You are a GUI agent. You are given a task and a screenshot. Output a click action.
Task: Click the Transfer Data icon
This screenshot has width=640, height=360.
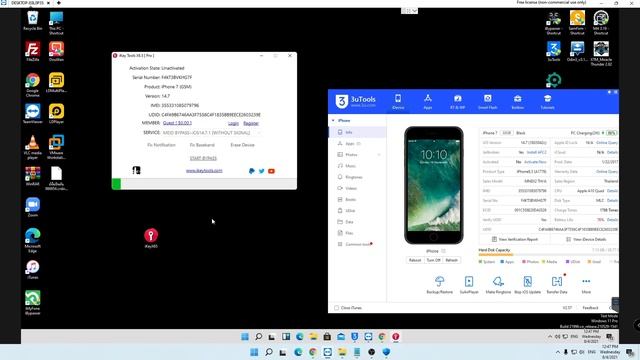[557, 284]
